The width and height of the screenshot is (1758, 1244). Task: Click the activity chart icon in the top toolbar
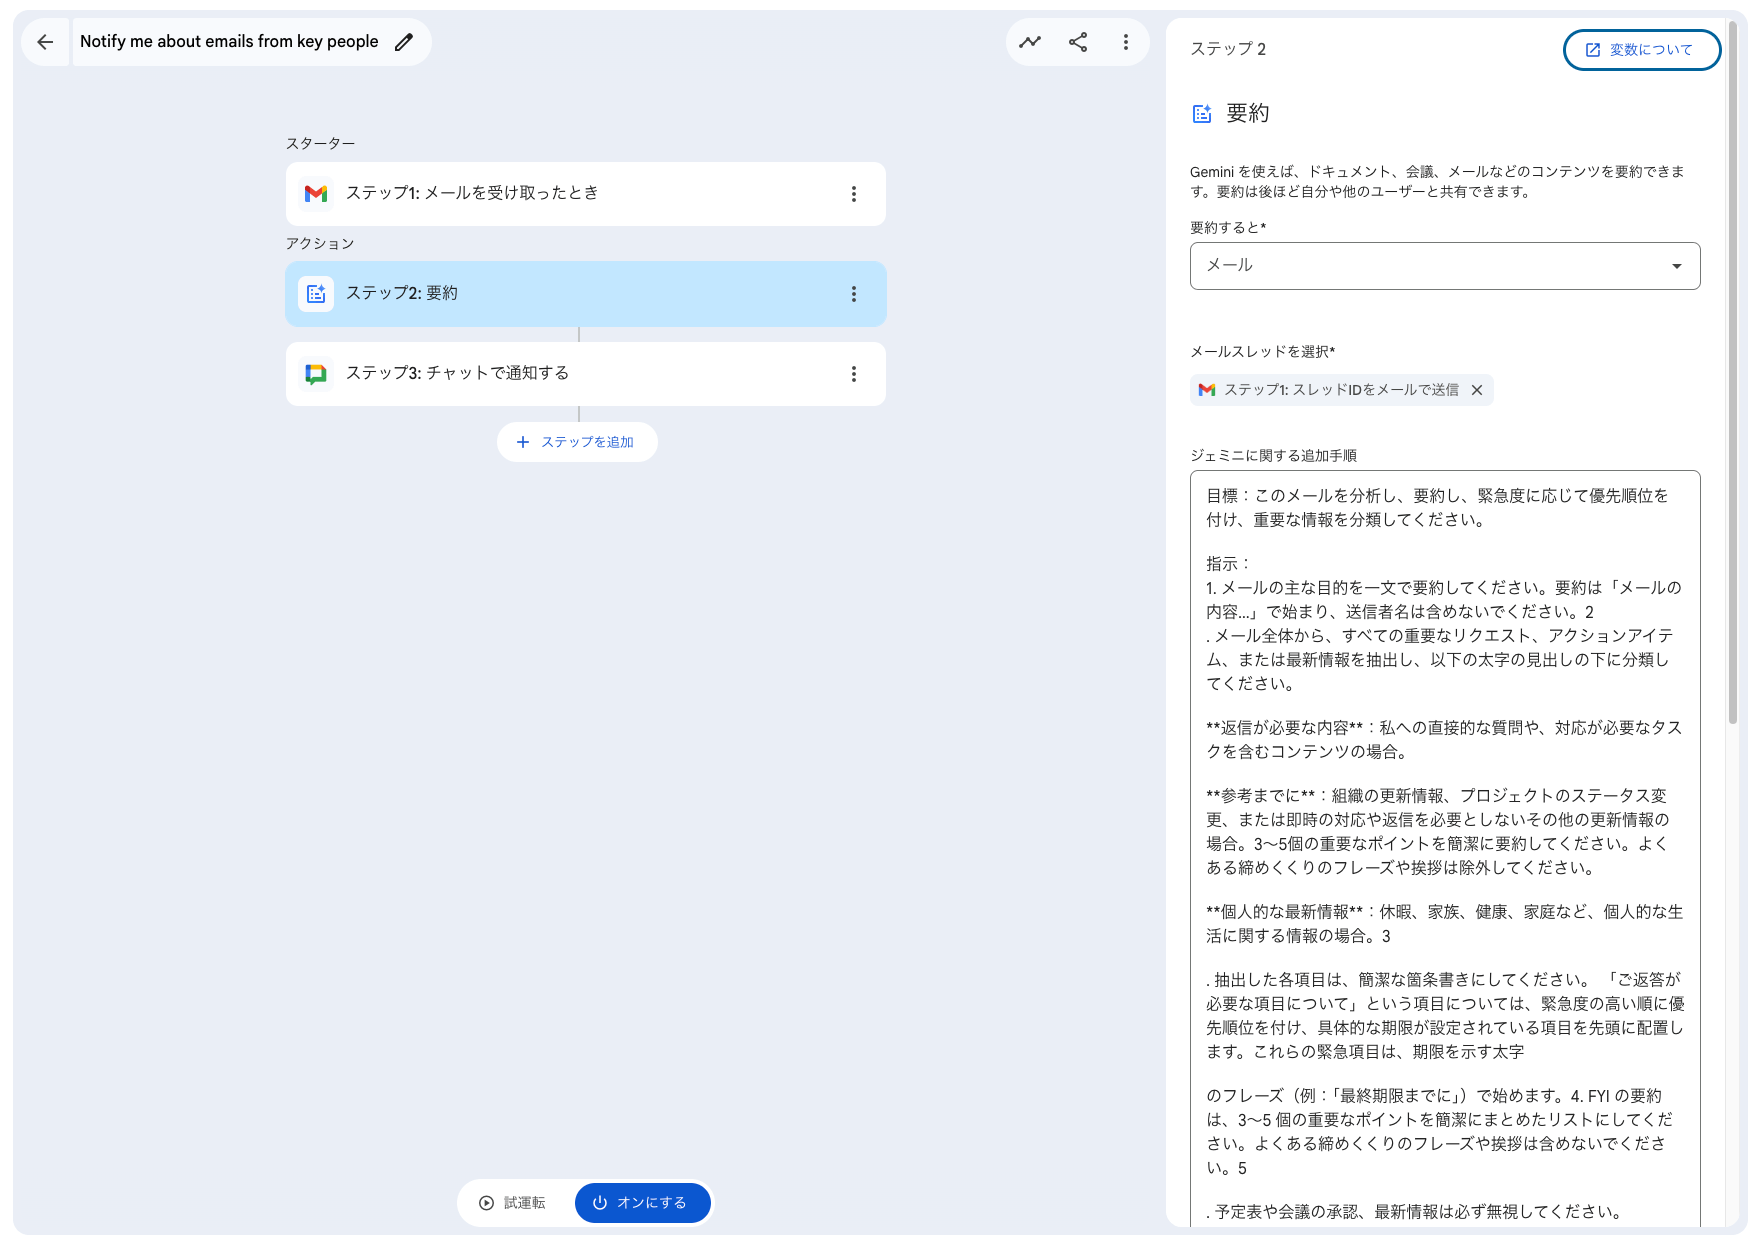[1030, 42]
